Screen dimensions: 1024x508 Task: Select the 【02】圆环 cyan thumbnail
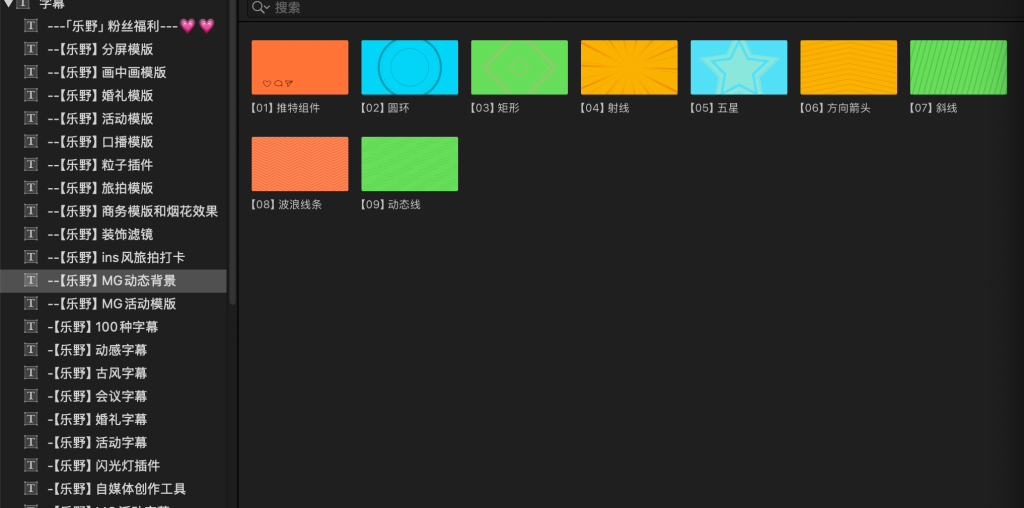coord(409,67)
